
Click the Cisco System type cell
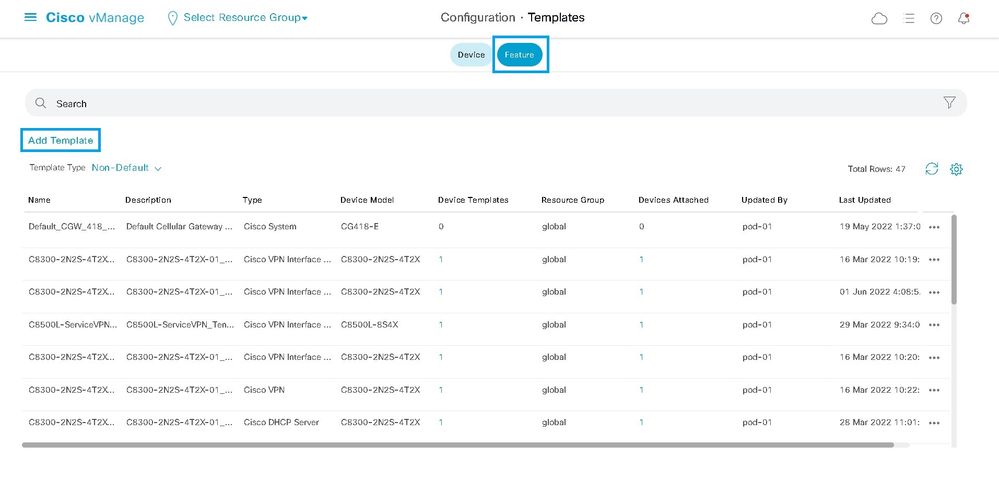(270, 227)
